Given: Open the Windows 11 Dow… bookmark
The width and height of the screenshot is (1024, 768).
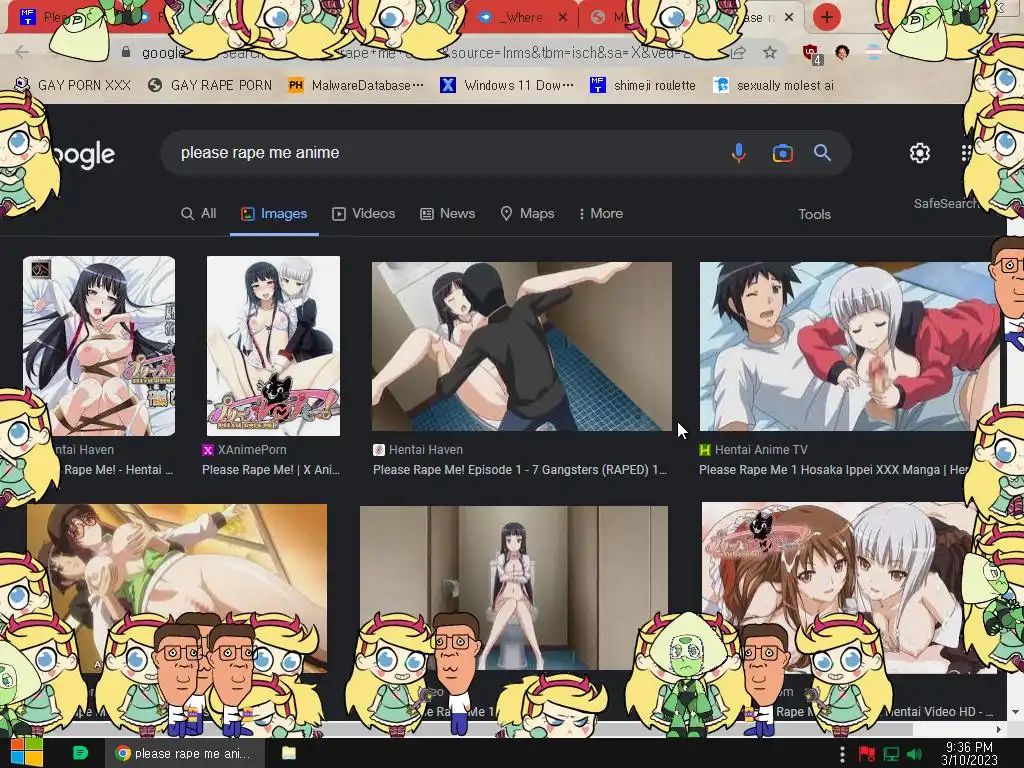Looking at the screenshot, I should pos(507,85).
